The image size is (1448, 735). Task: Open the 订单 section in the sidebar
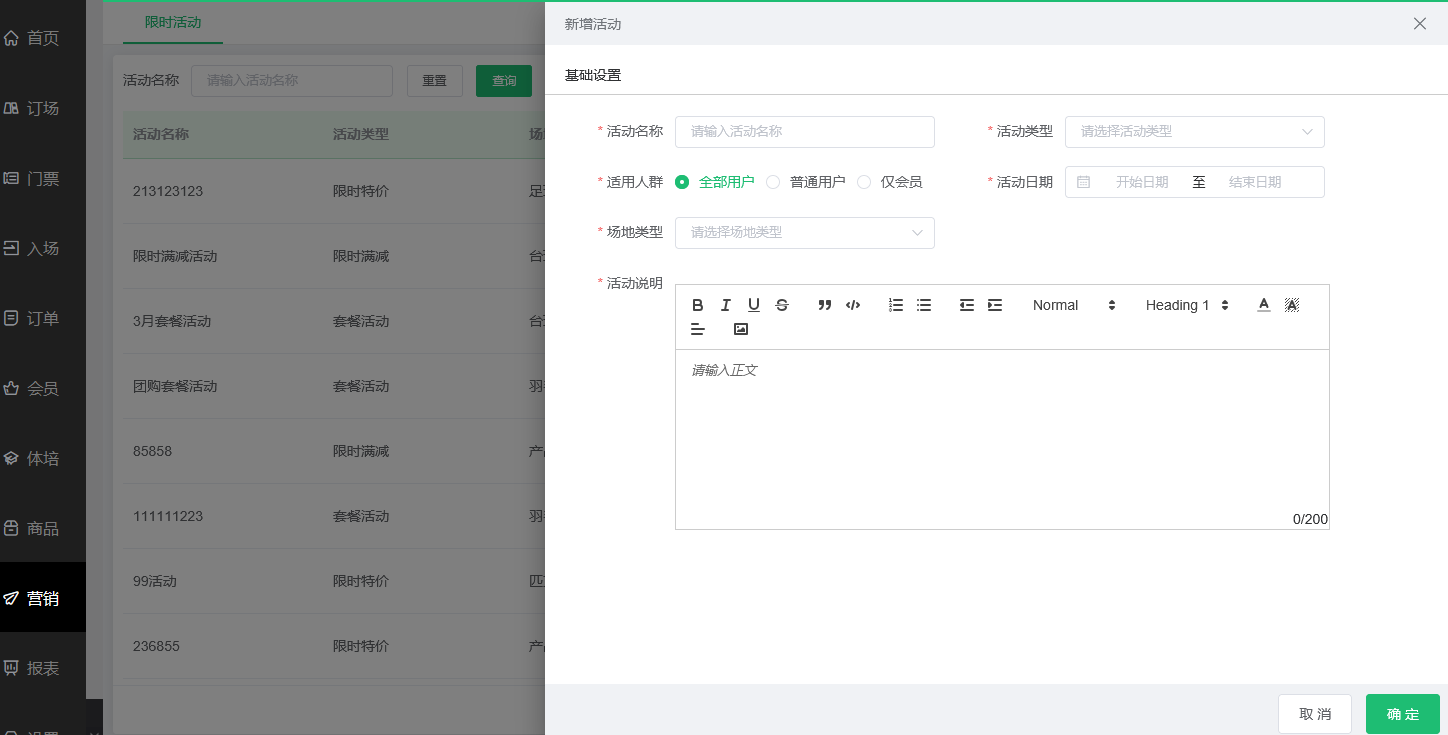(43, 318)
